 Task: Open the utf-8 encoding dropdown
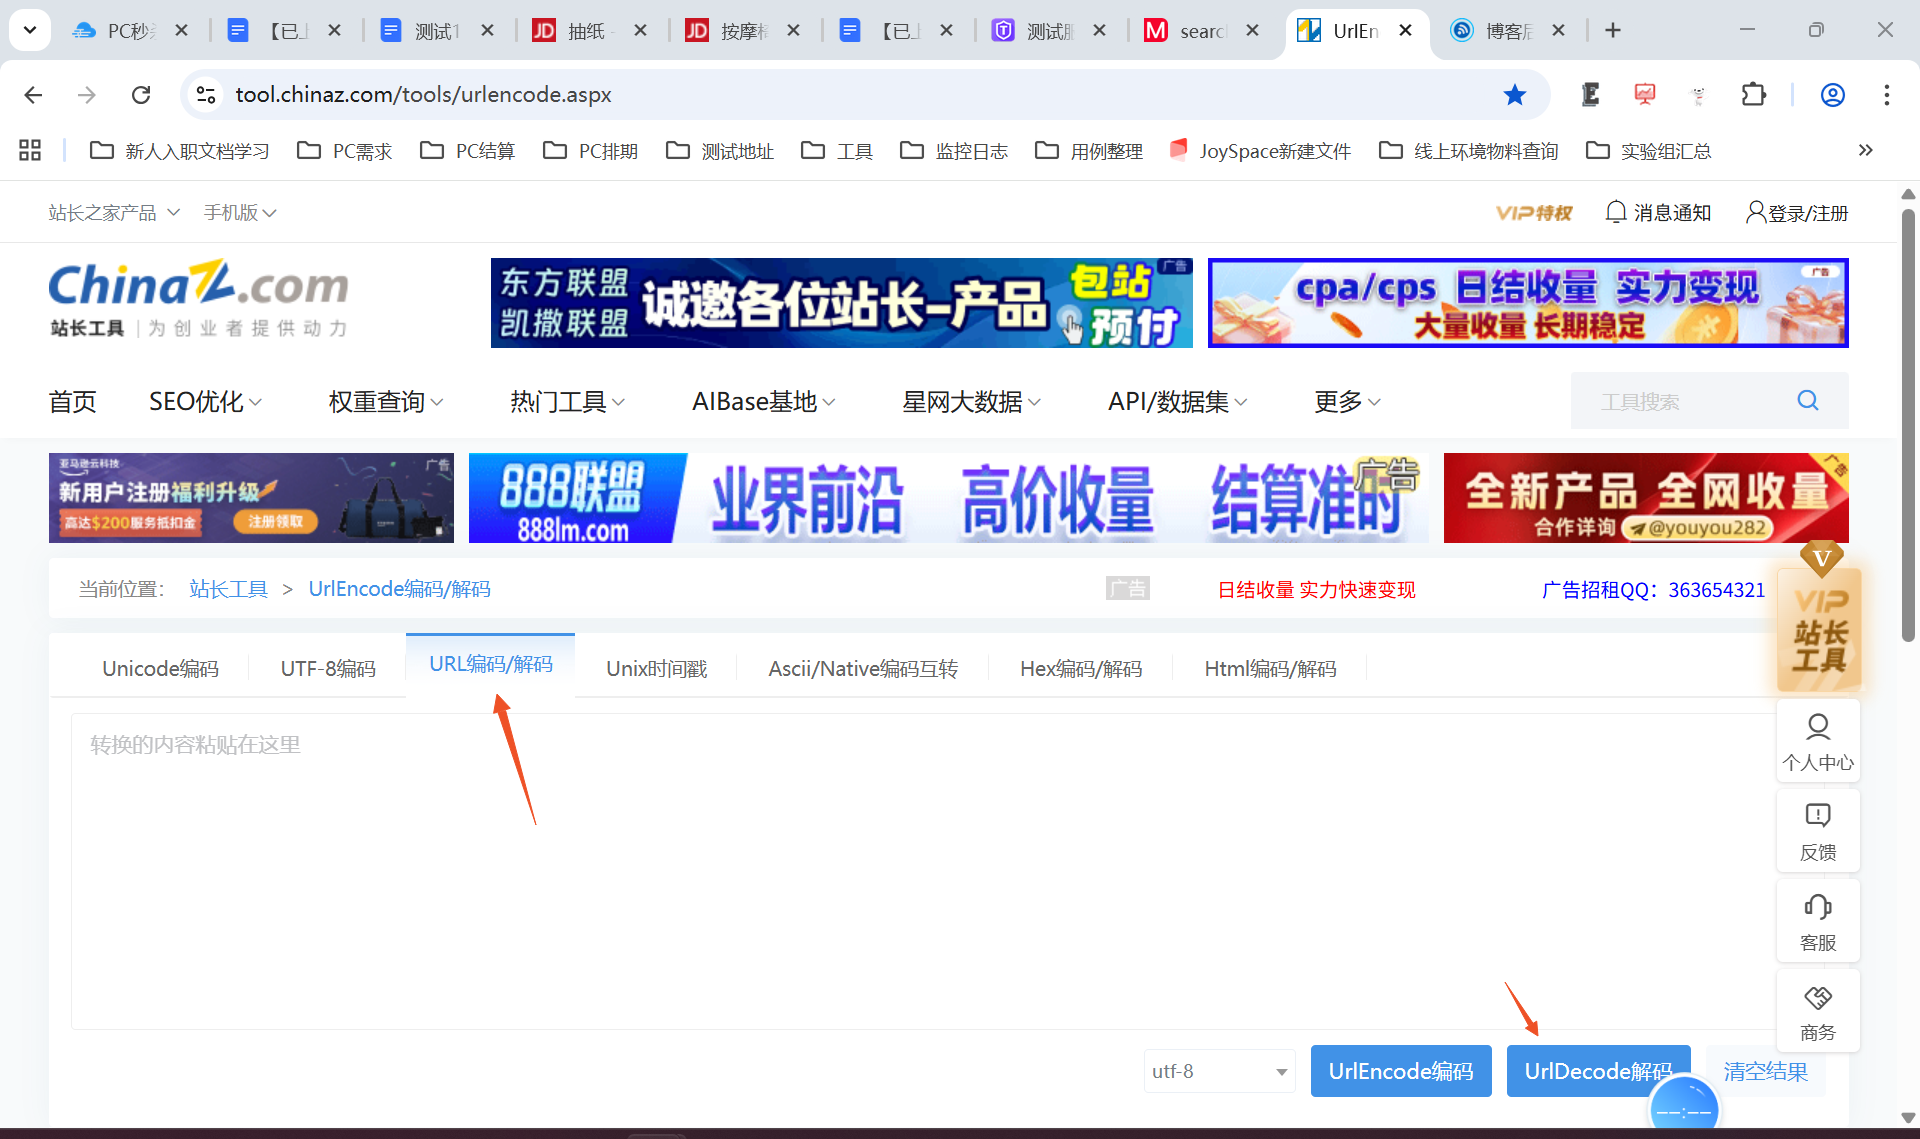coord(1219,1071)
